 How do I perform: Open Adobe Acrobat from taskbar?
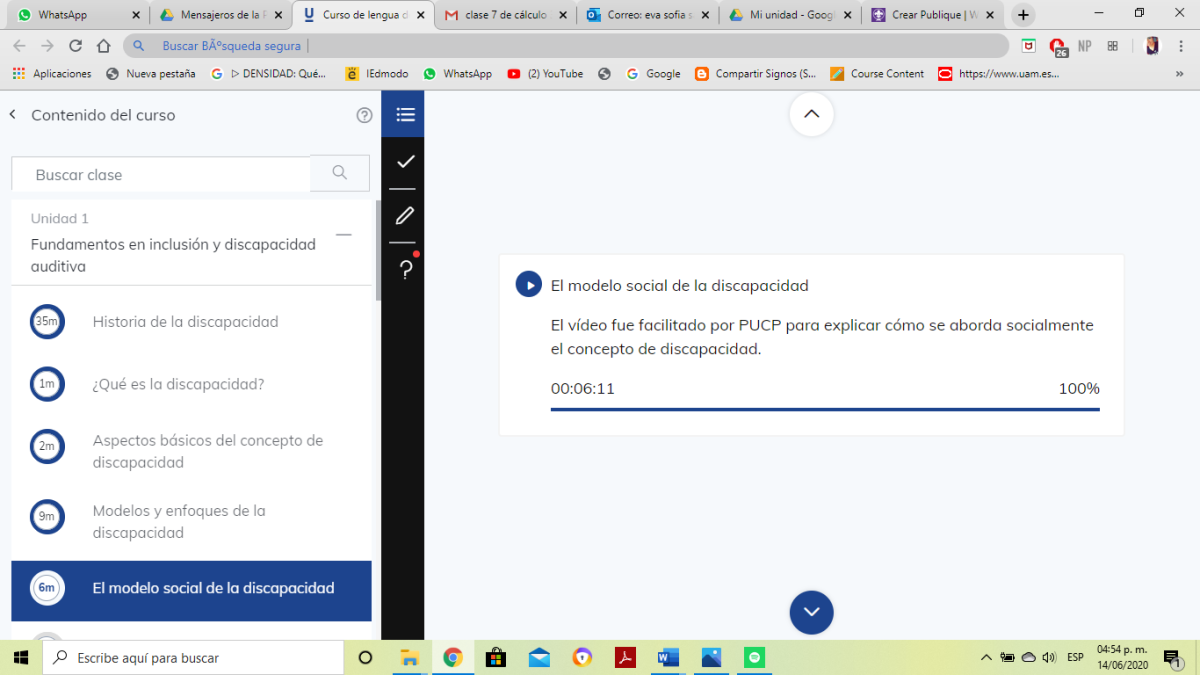(625, 657)
